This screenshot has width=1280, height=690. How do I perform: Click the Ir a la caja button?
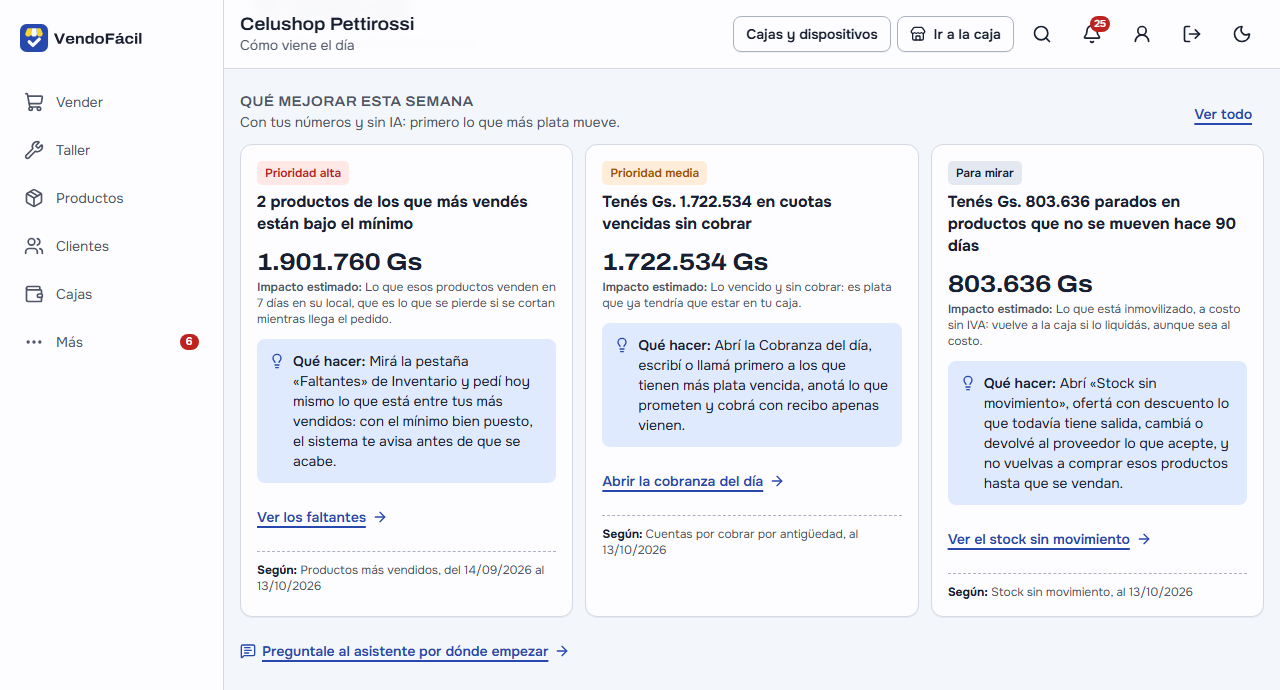click(x=956, y=34)
